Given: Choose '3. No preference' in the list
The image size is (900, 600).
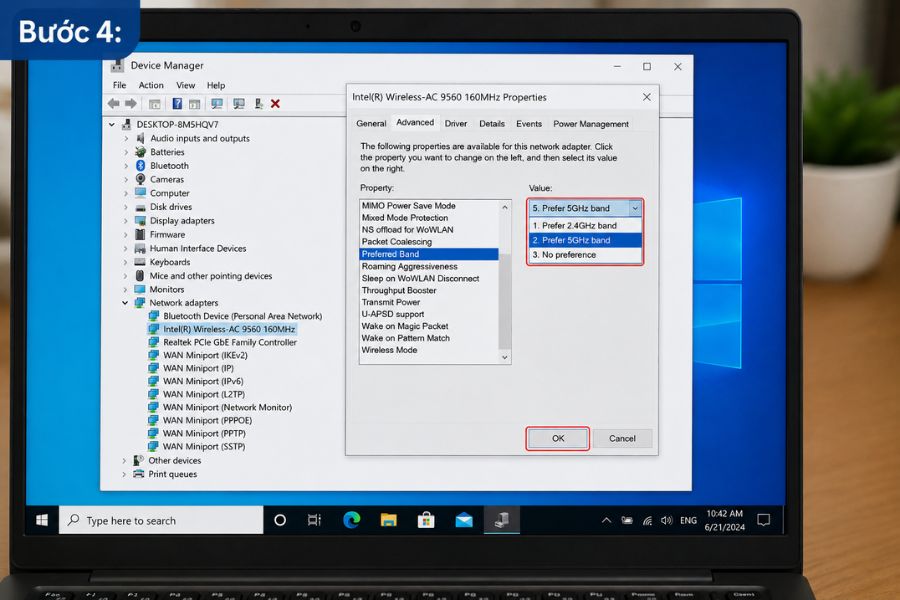Looking at the screenshot, I should 584,255.
